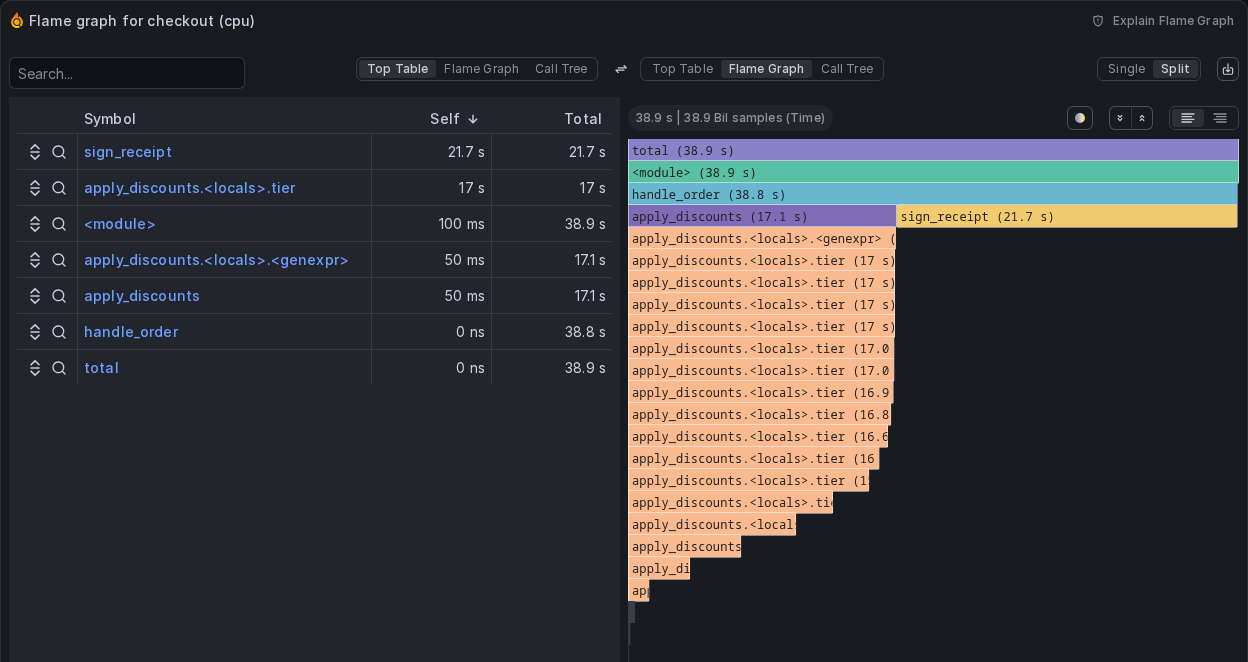Click the search icon for apply_discounts.<locals>.tier row
The width and height of the screenshot is (1248, 662).
click(59, 188)
